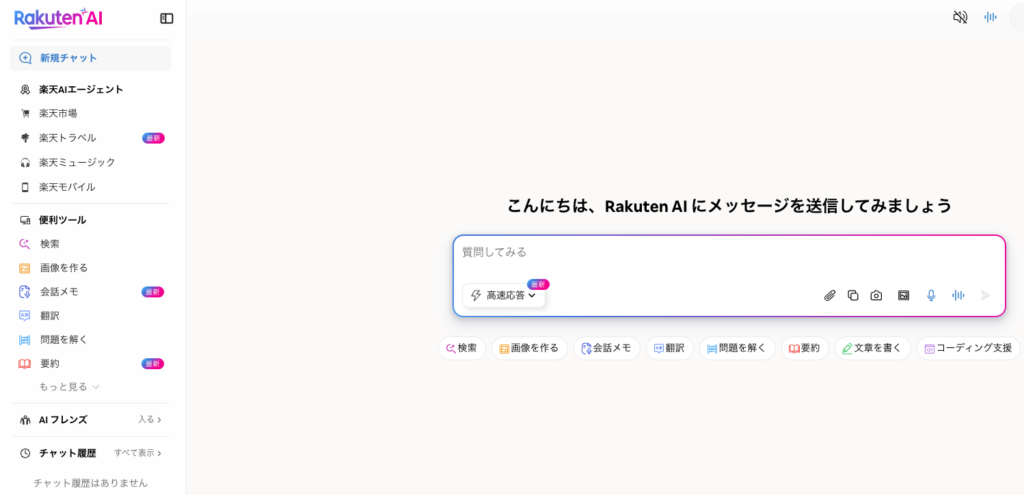The image size is (1024, 495).
Task: Click the image upload icon in input bar
Action: click(903, 295)
